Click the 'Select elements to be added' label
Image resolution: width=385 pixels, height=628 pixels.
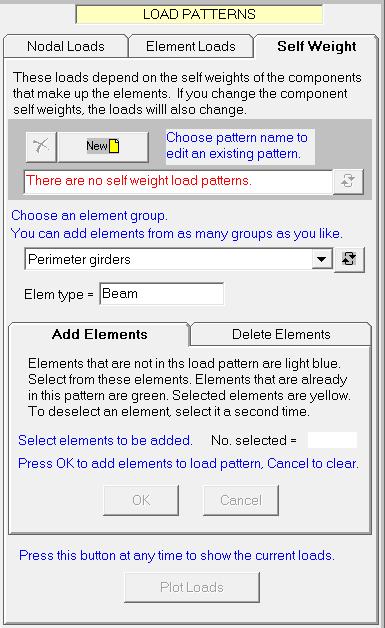tap(105, 441)
